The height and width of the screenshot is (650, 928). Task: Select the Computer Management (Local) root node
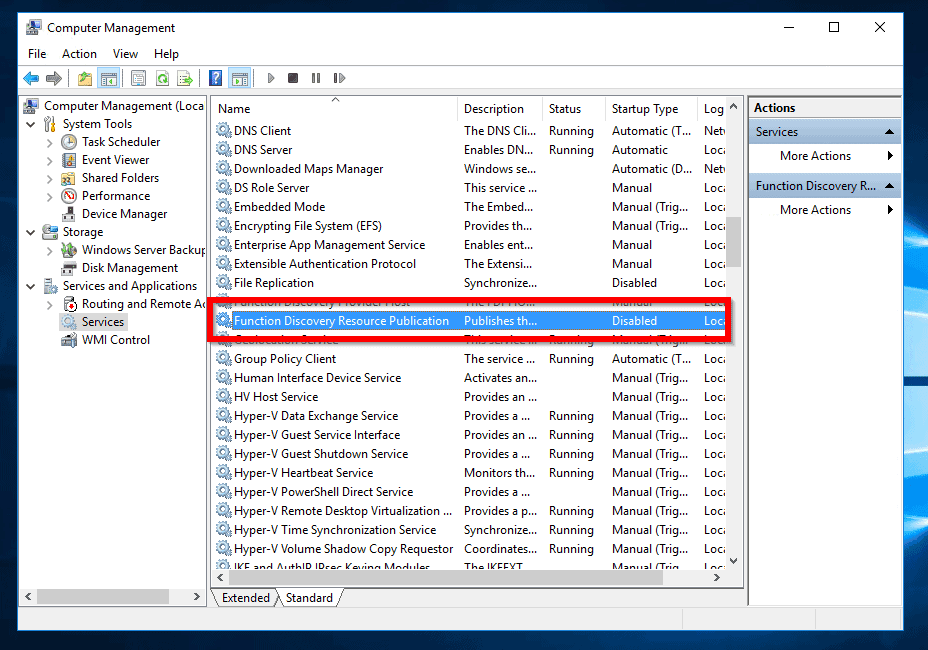pyautogui.click(x=124, y=106)
